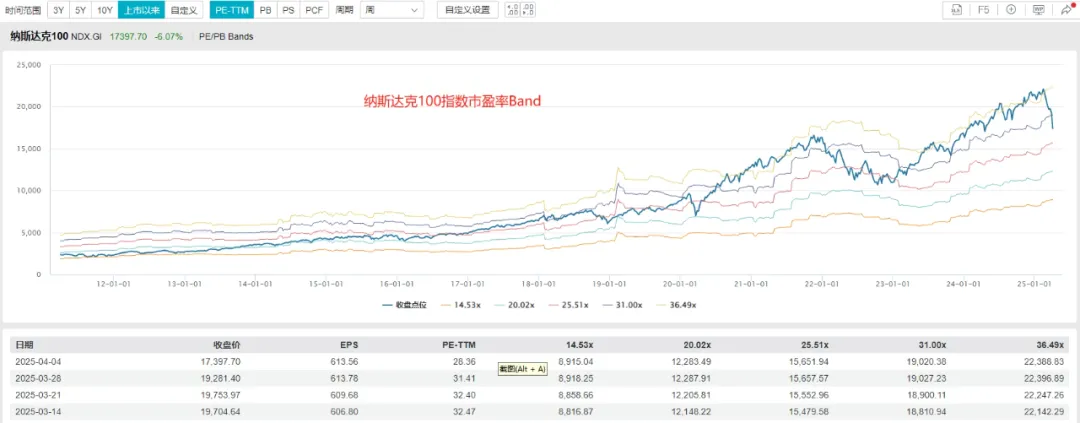This screenshot has width=1080, height=423.
Task: Click the -6.07% change value
Action: click(x=169, y=37)
